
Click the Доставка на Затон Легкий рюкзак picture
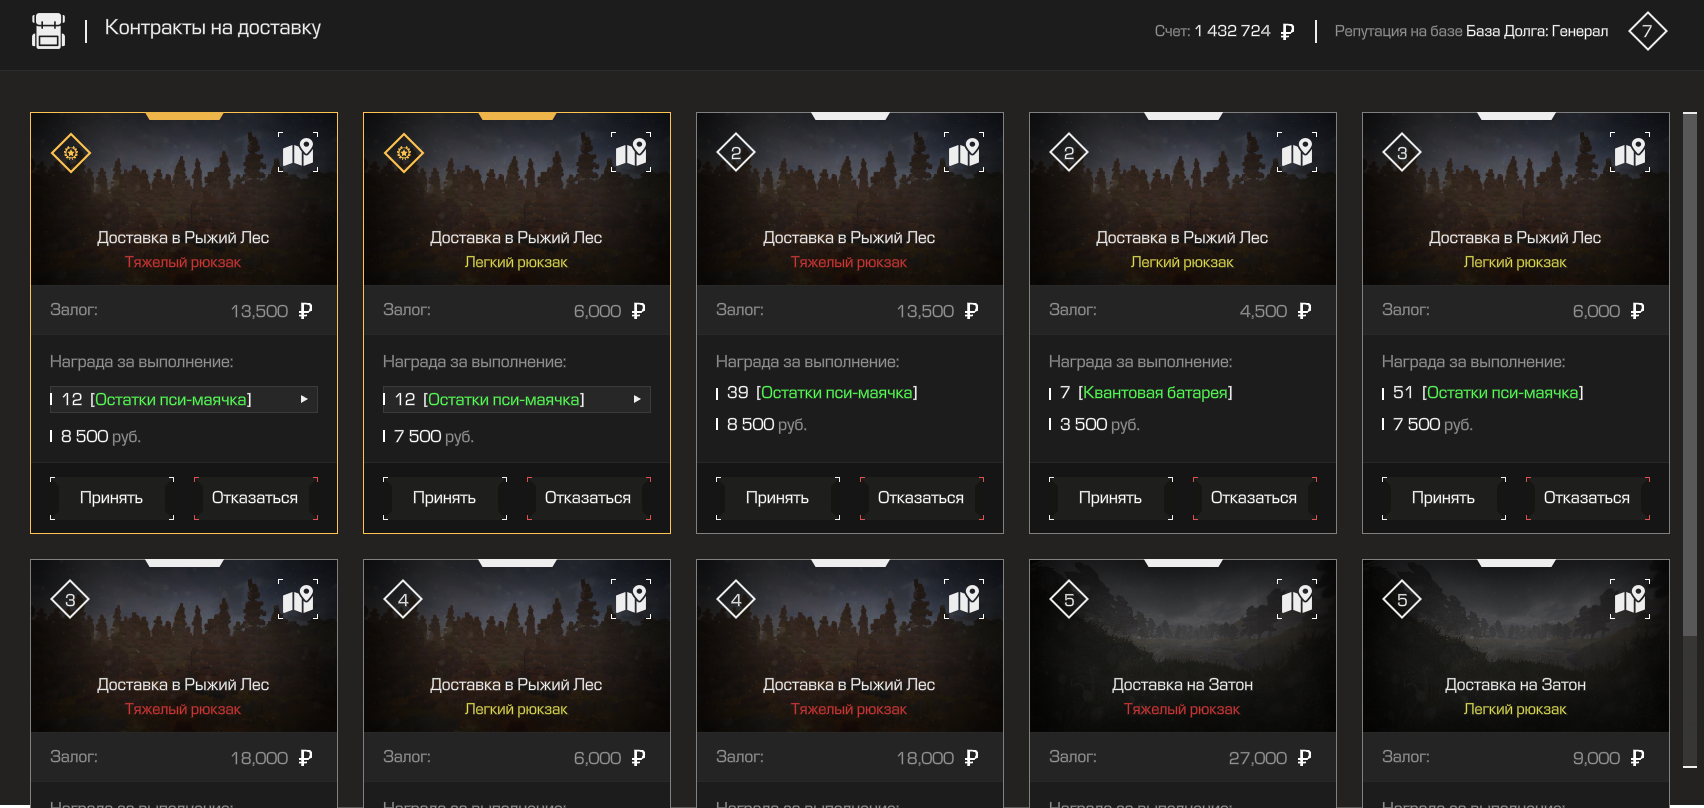1516,646
